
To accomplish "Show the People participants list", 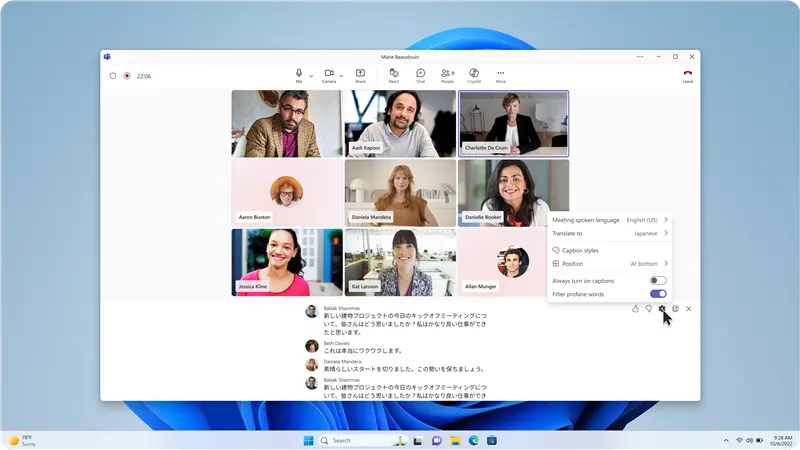I will coord(447,76).
